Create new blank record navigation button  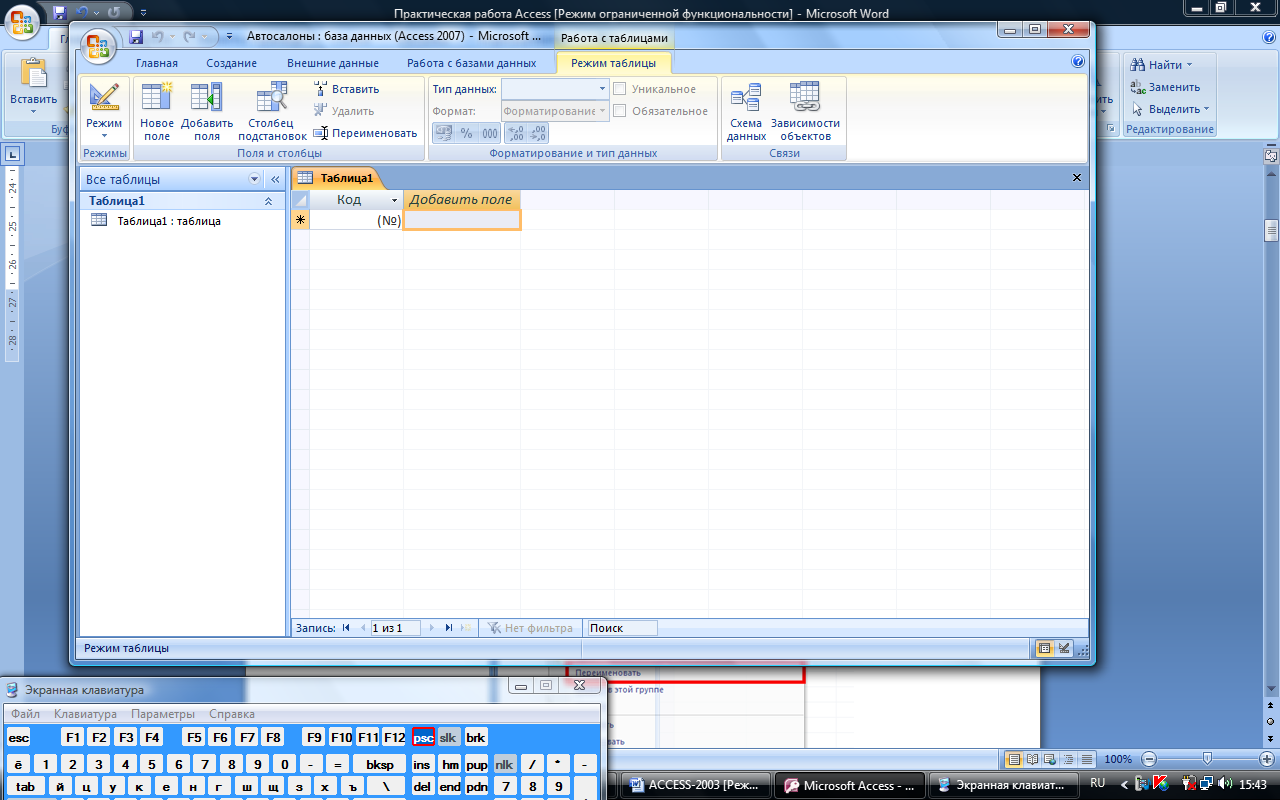(x=465, y=628)
